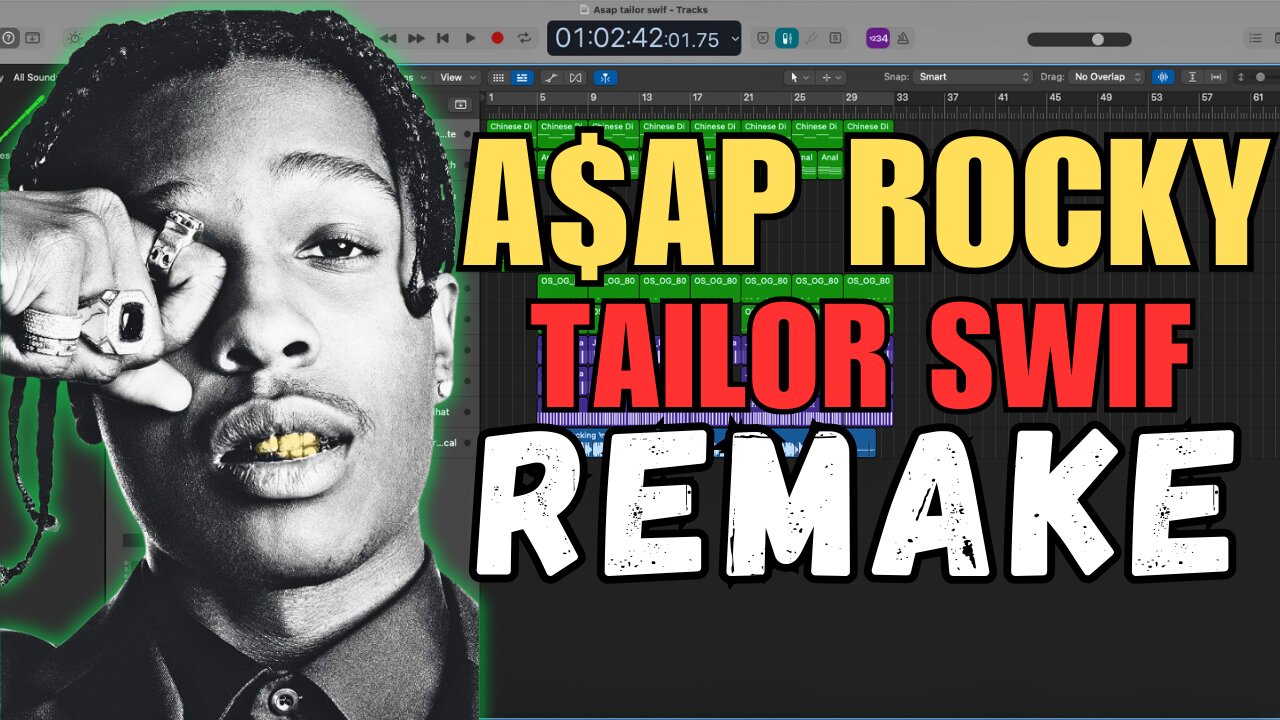
Task: Click bar 5 on the ruler
Action: pyautogui.click(x=542, y=98)
